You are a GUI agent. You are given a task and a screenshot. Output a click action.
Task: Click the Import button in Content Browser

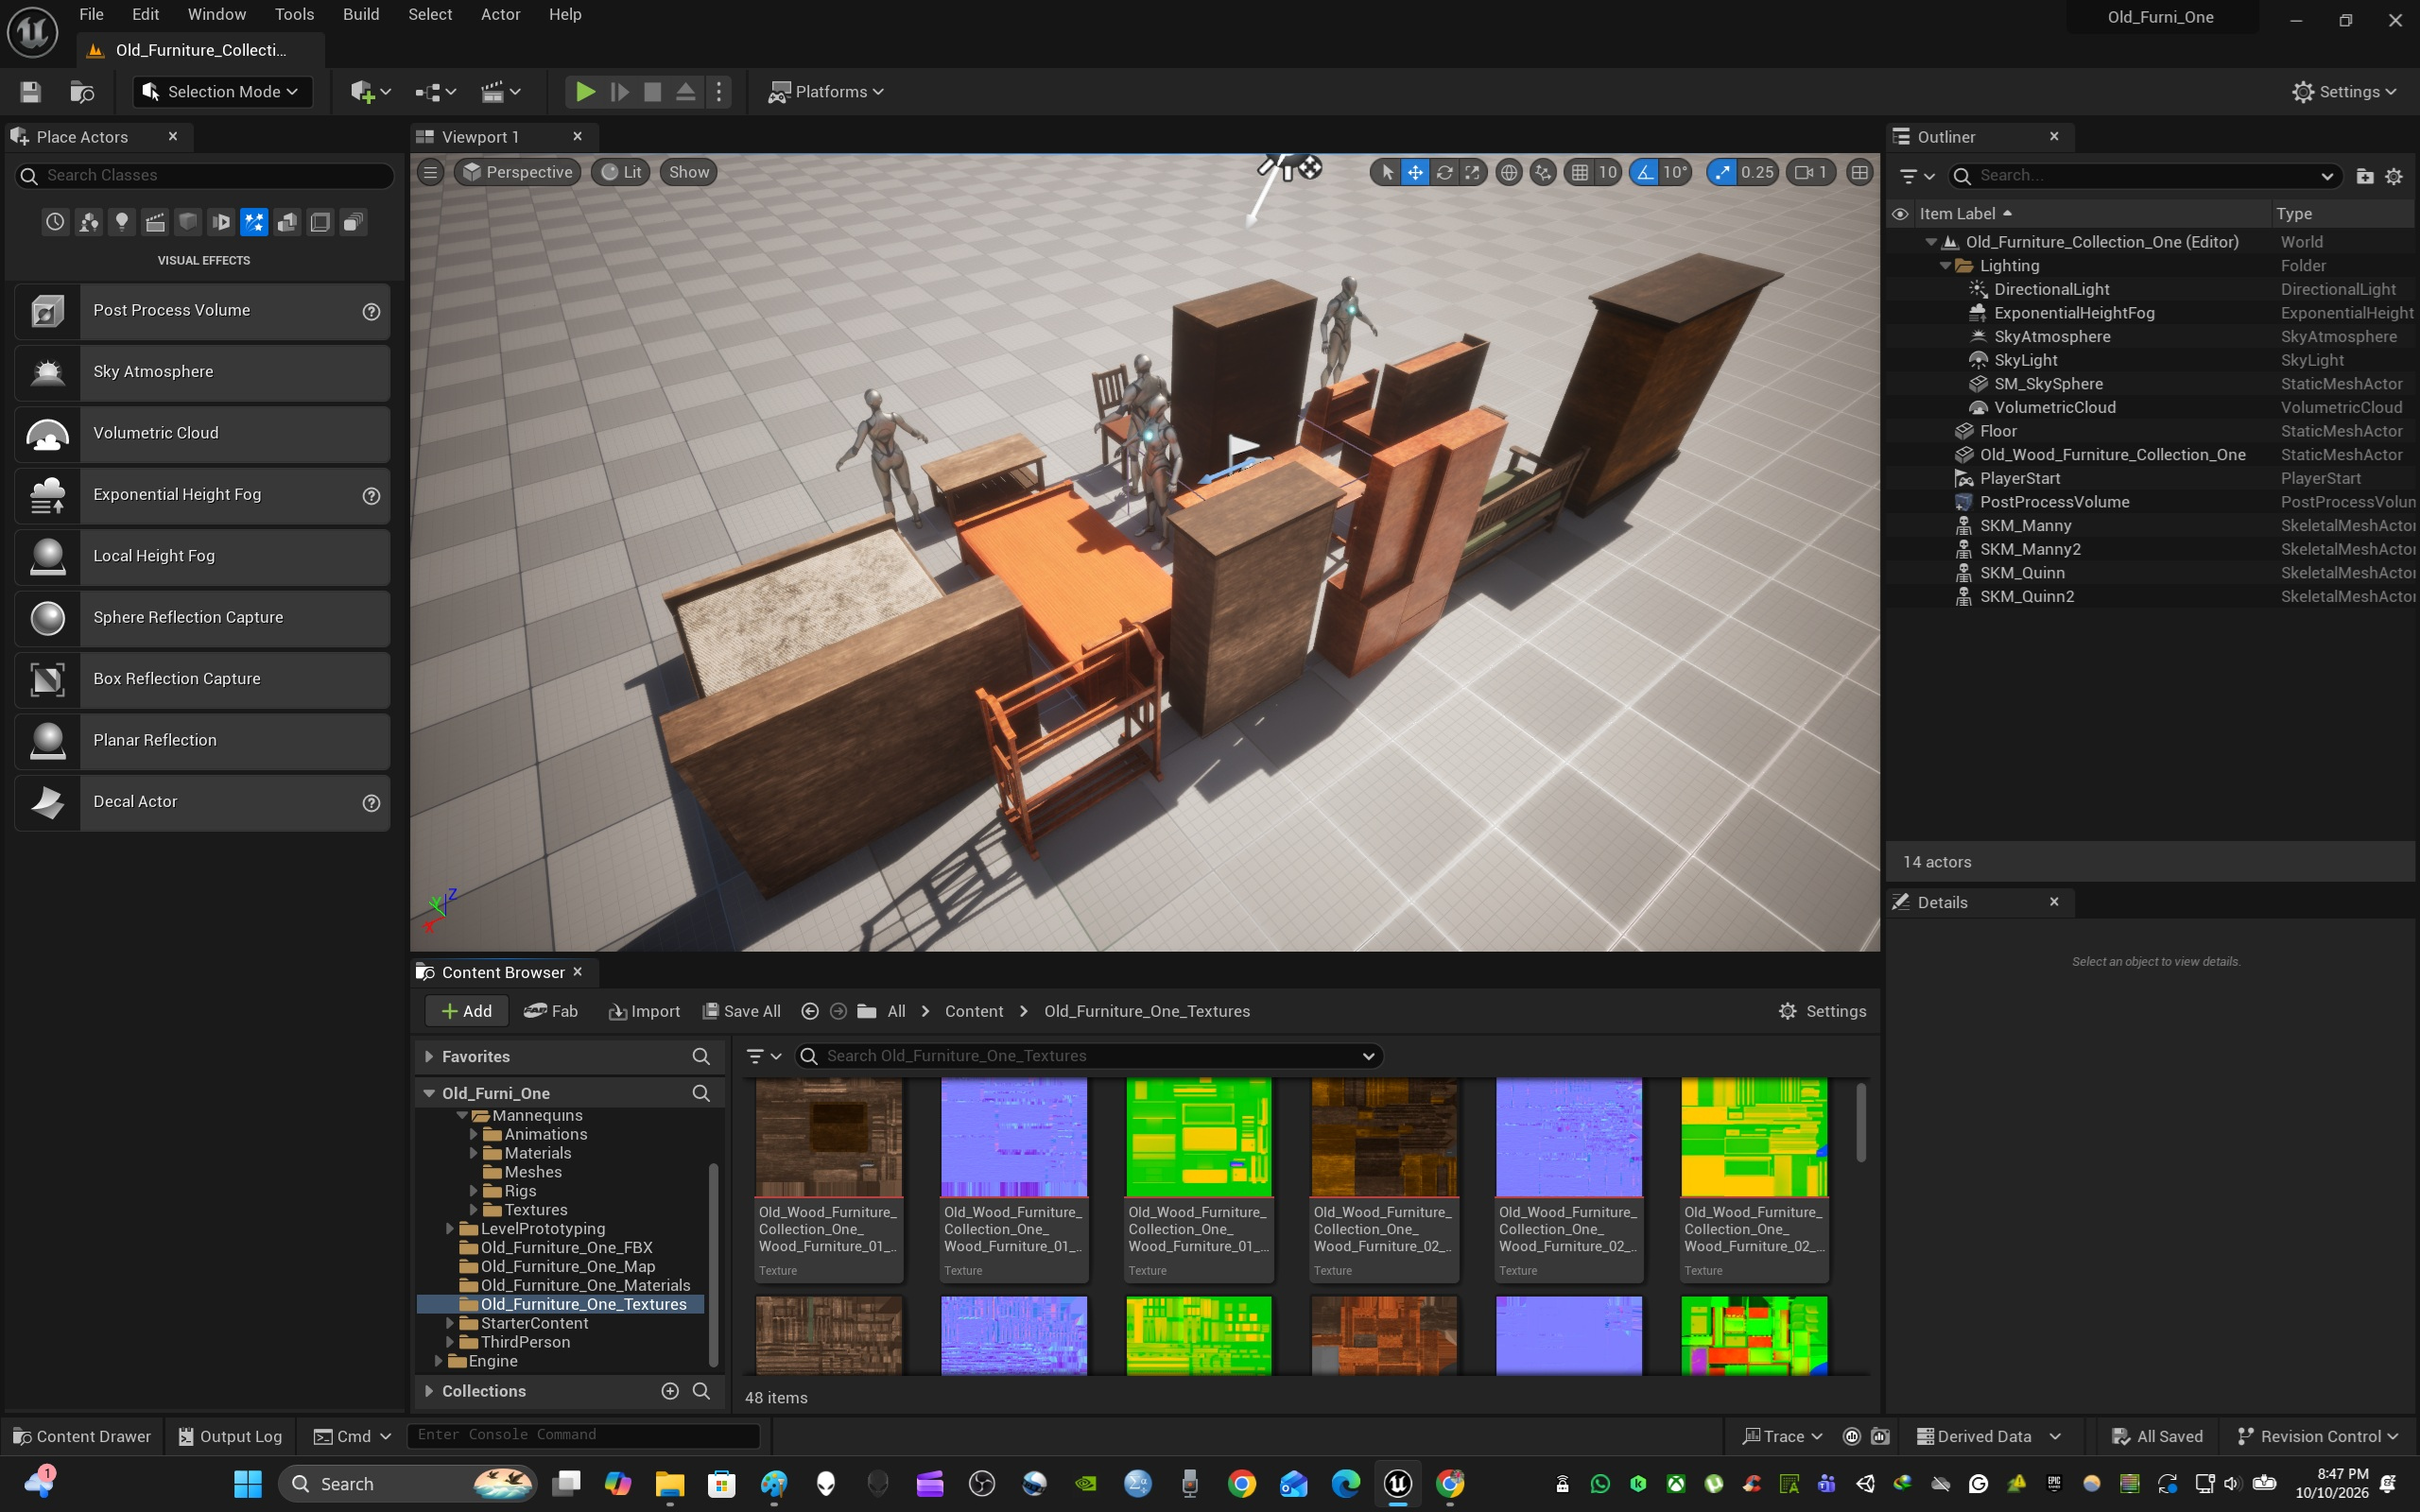pyautogui.click(x=644, y=1011)
